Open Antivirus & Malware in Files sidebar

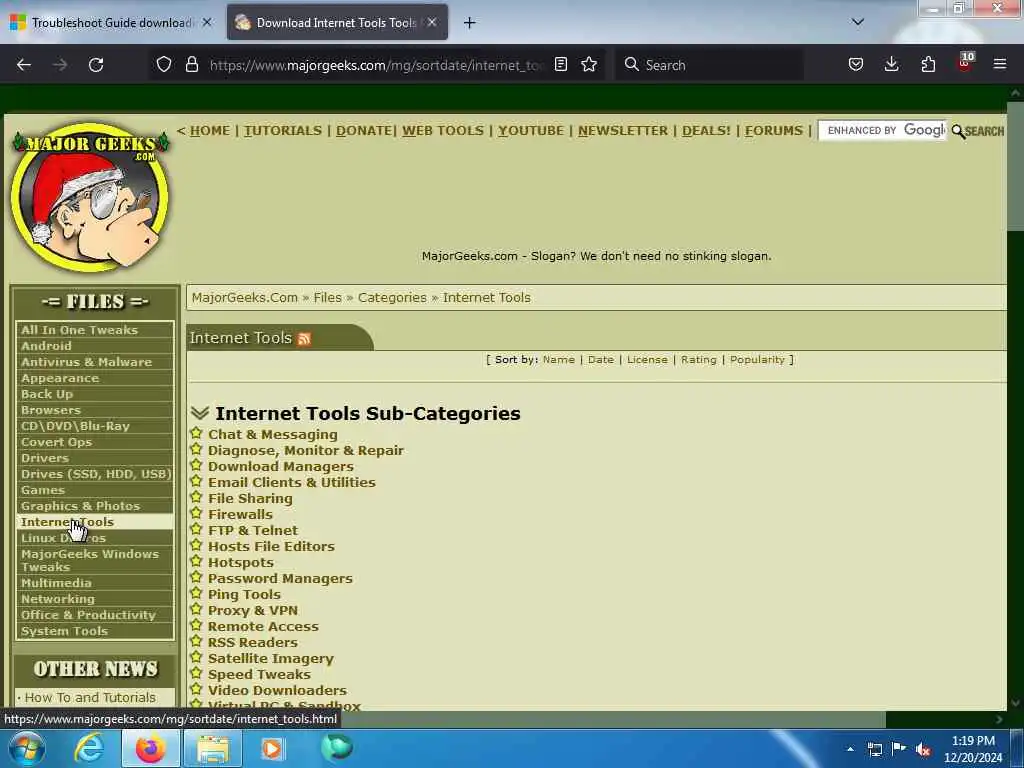pyautogui.click(x=95, y=362)
